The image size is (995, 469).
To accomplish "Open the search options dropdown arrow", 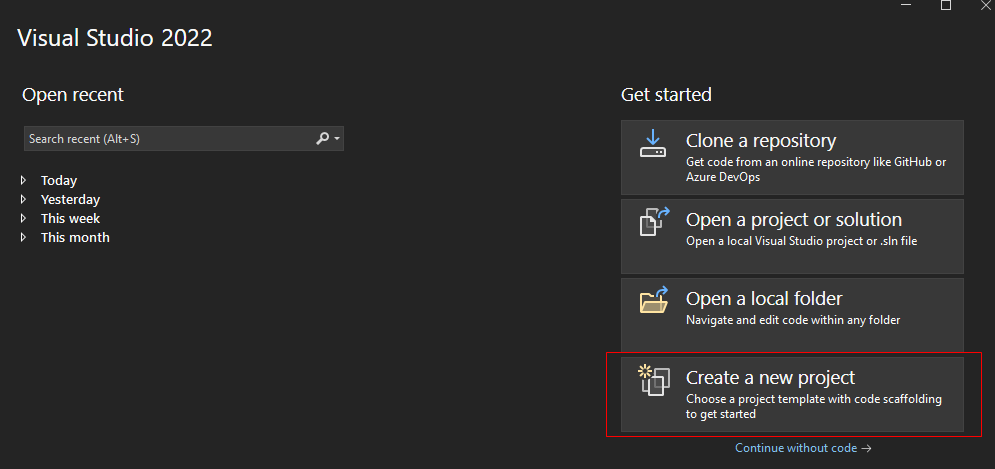I will 337,138.
